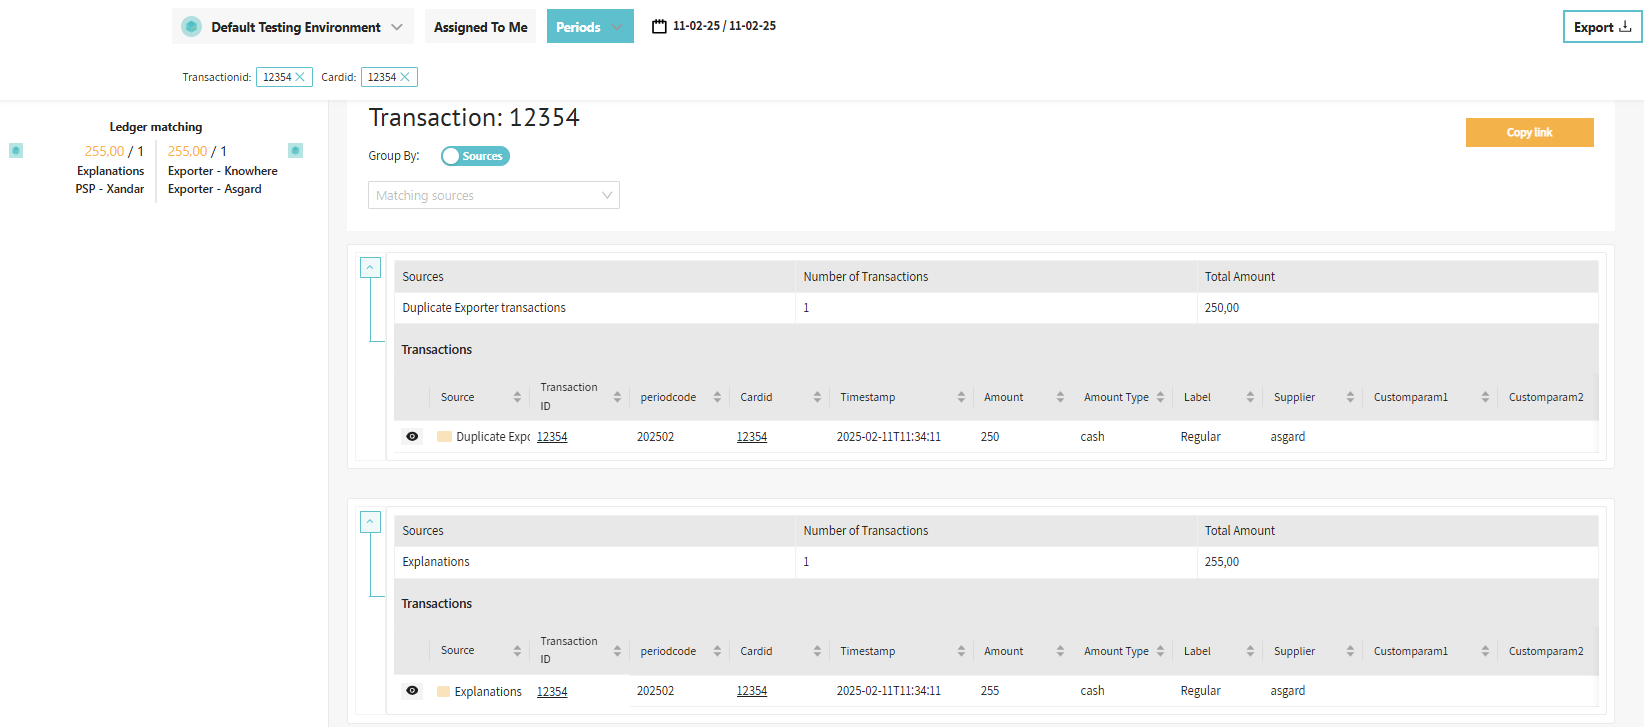This screenshot has width=1644, height=727.
Task: Open the Periods menu
Action: pos(589,27)
